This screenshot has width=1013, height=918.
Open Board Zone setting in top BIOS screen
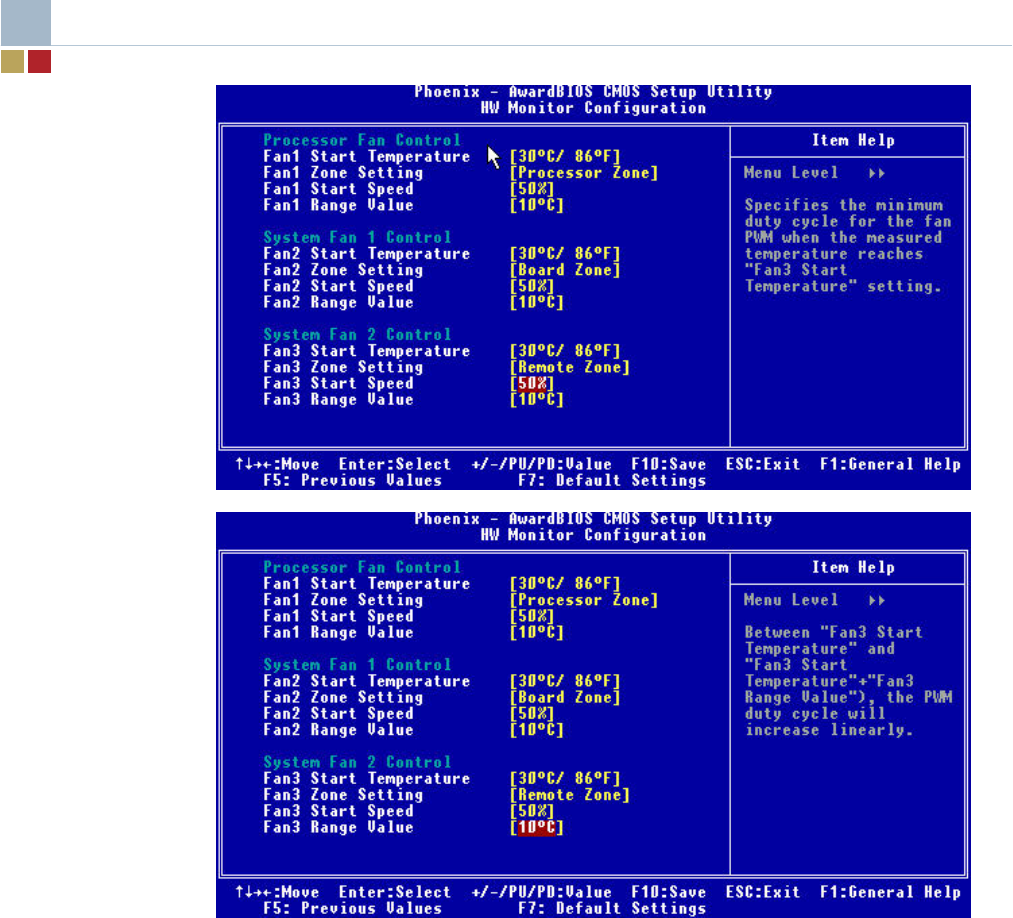[565, 269]
